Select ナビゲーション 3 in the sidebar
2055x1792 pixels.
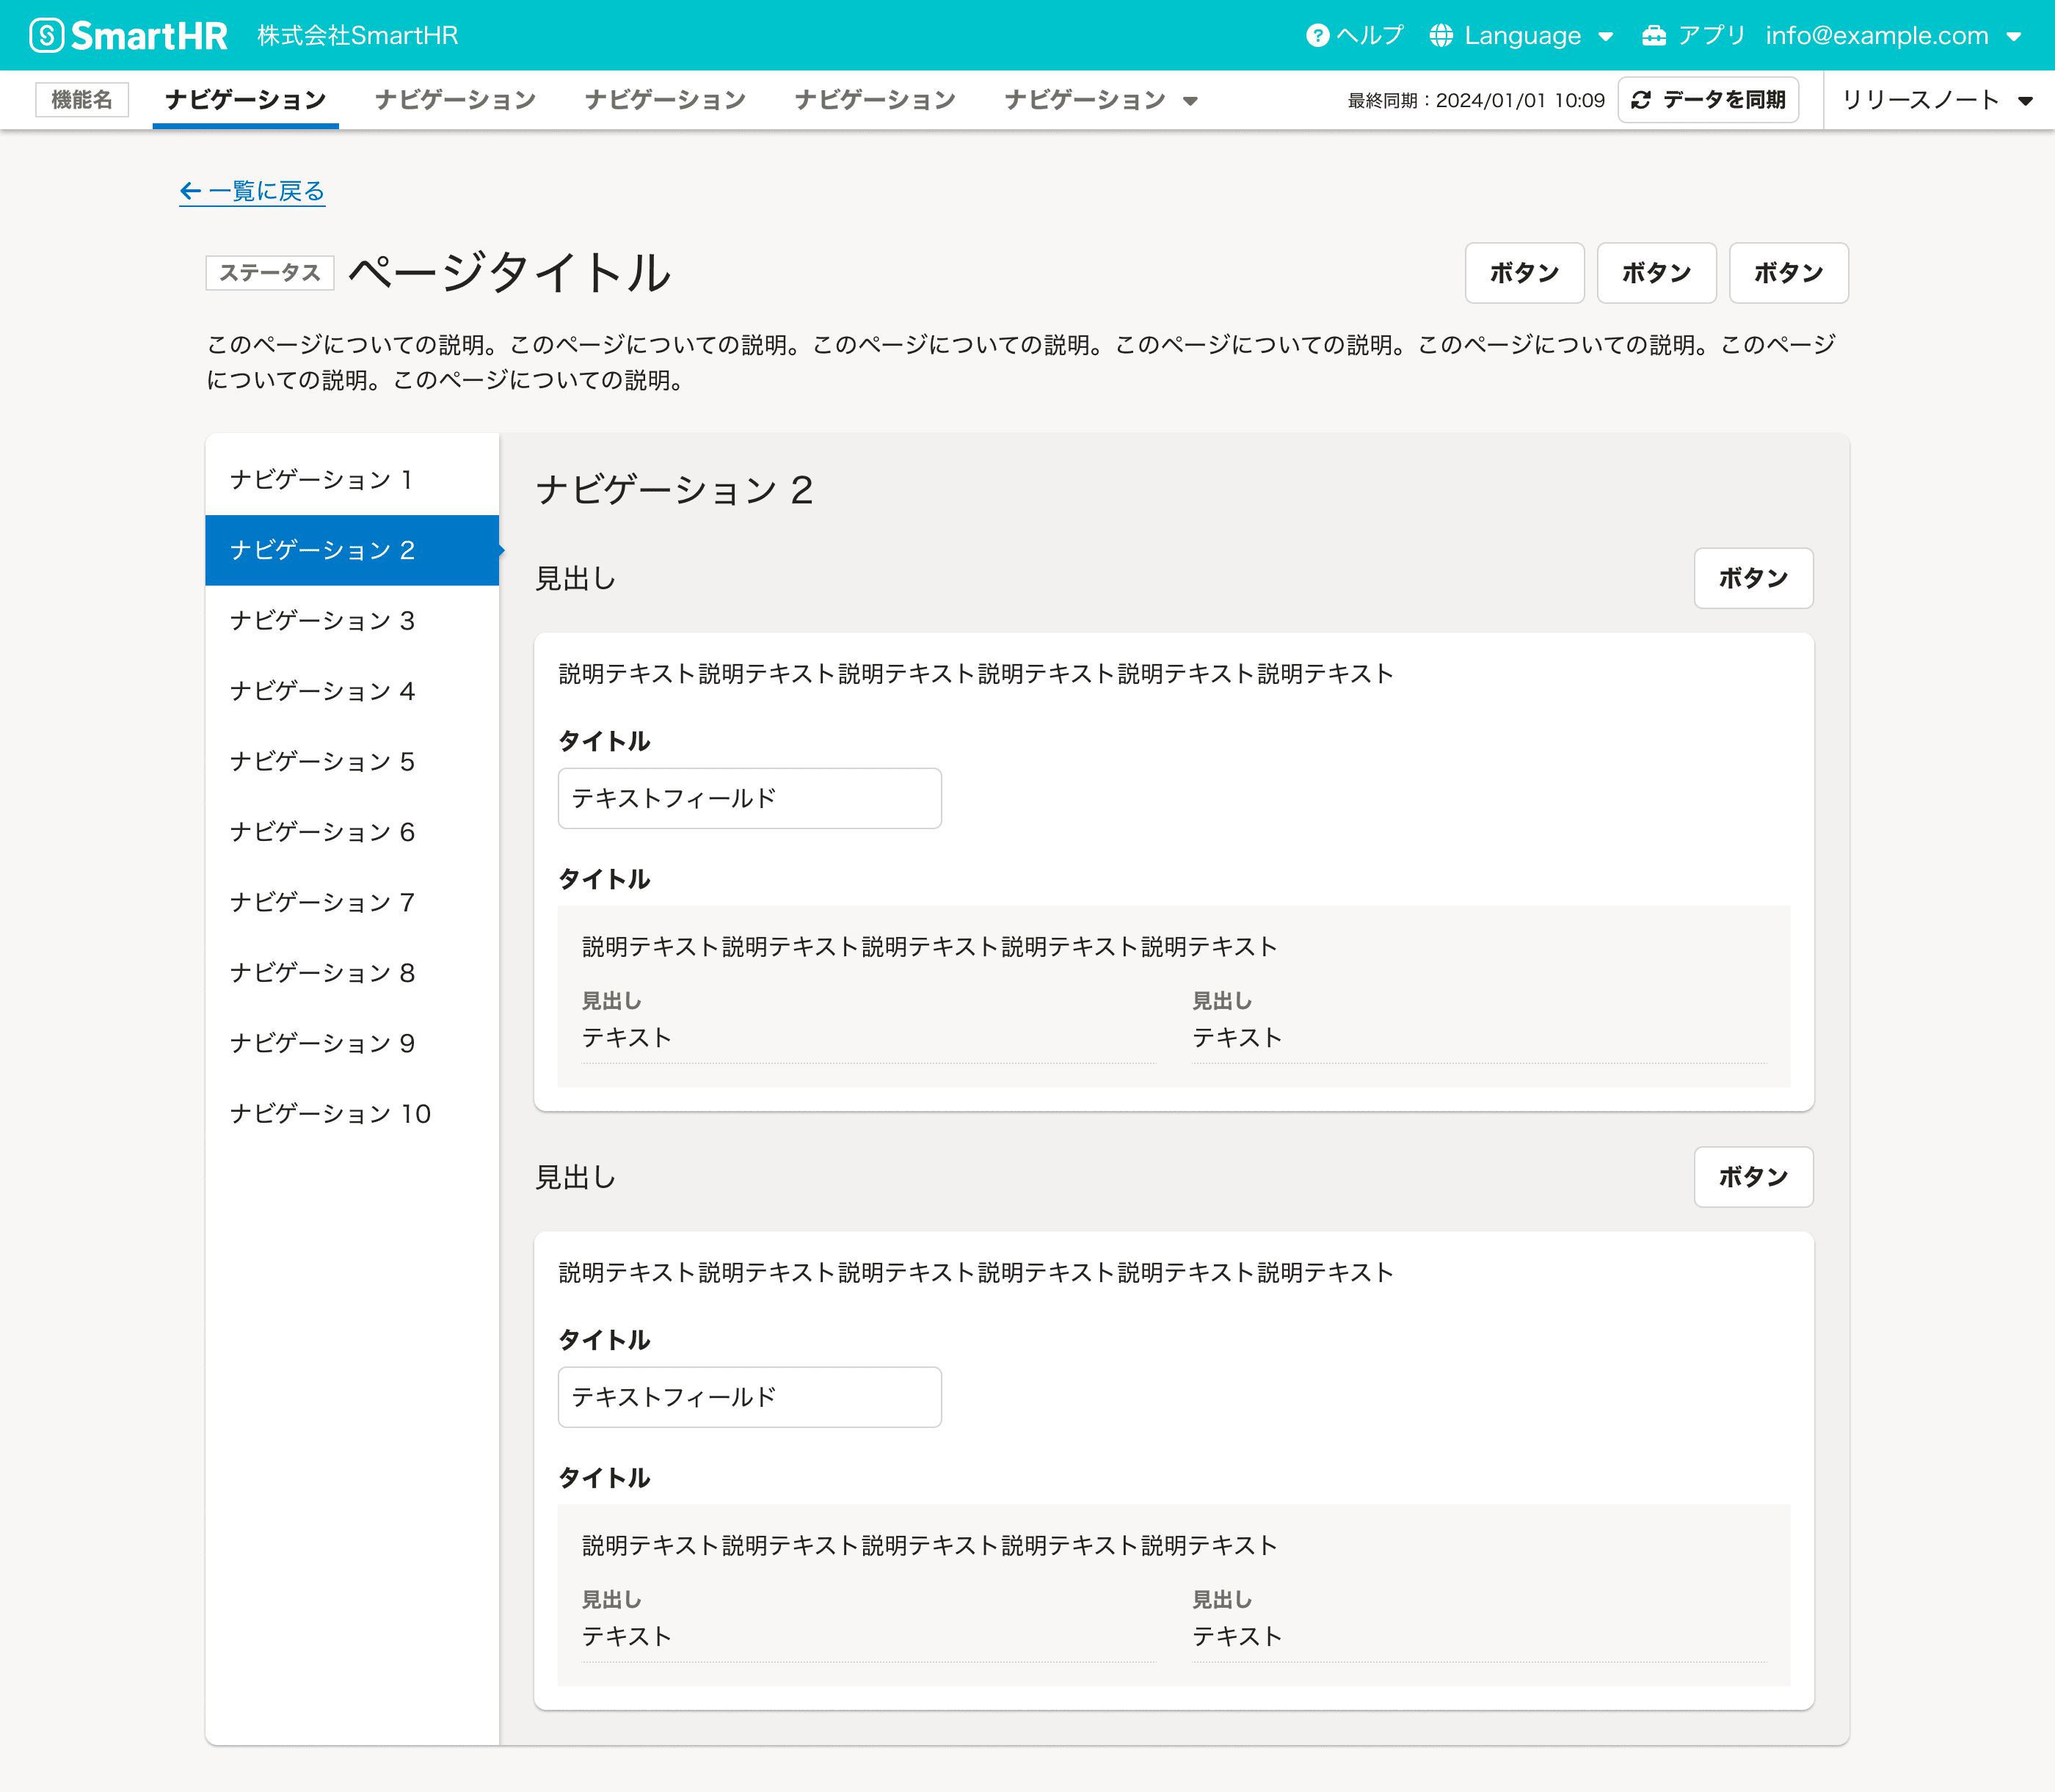(321, 620)
